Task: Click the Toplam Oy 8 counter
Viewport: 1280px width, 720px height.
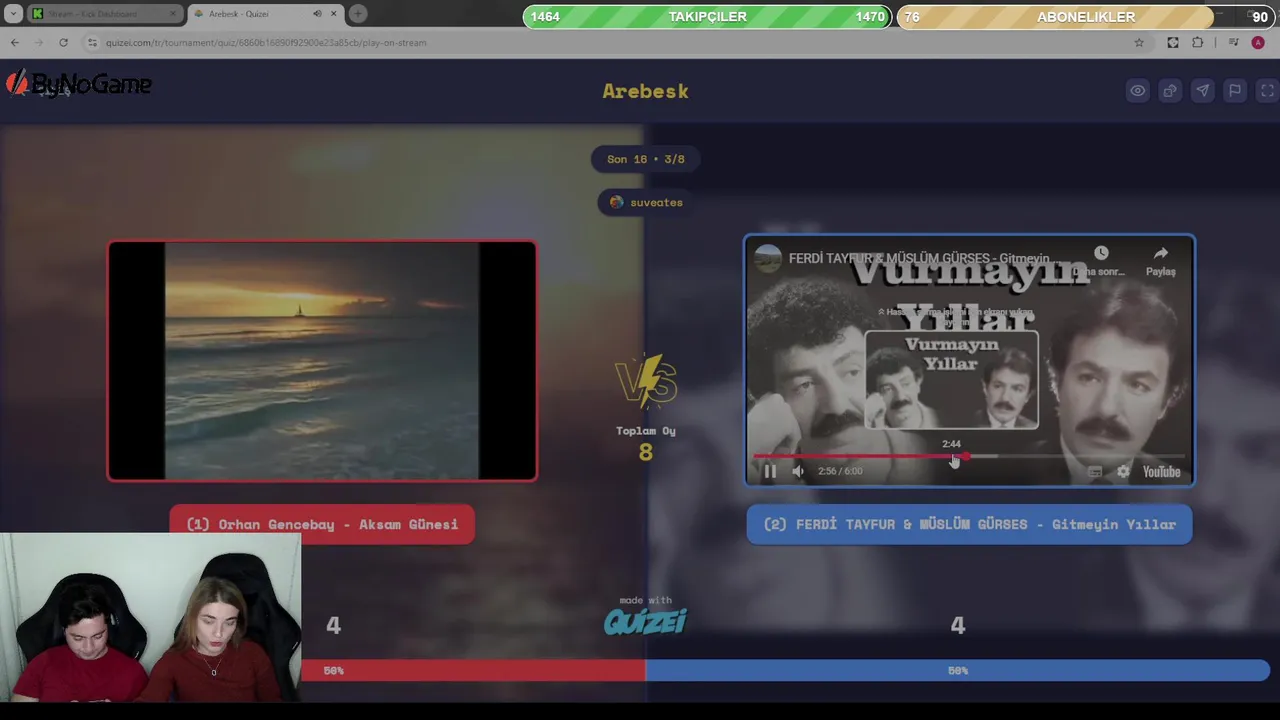Action: (646, 442)
